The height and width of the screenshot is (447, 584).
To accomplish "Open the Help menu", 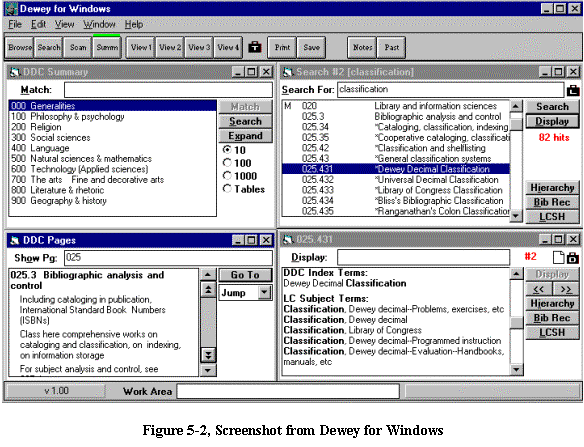I will point(134,25).
